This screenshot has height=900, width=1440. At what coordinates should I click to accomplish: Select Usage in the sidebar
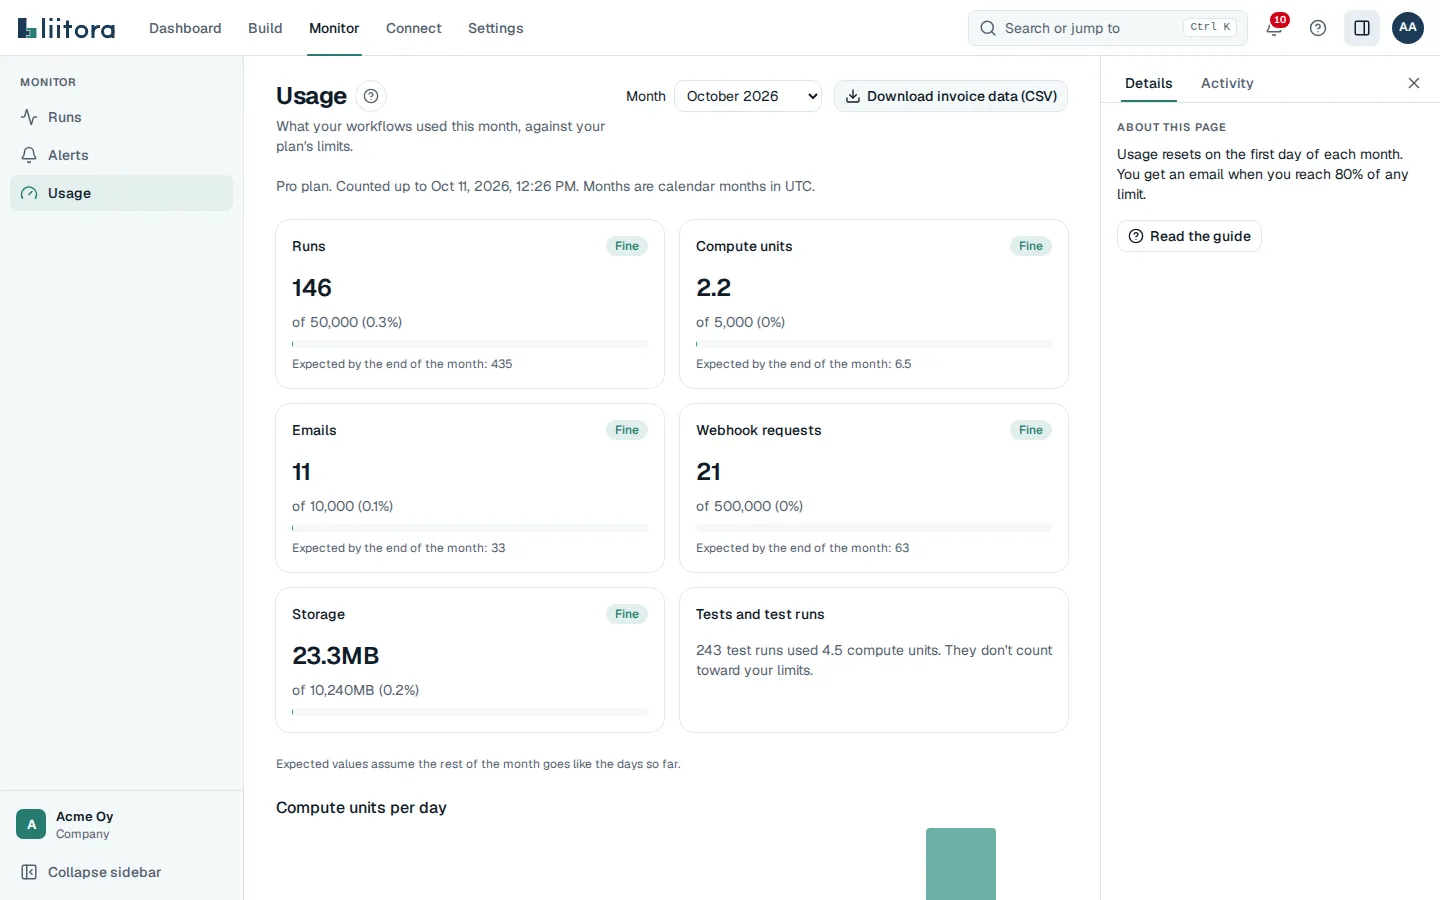tap(121, 193)
